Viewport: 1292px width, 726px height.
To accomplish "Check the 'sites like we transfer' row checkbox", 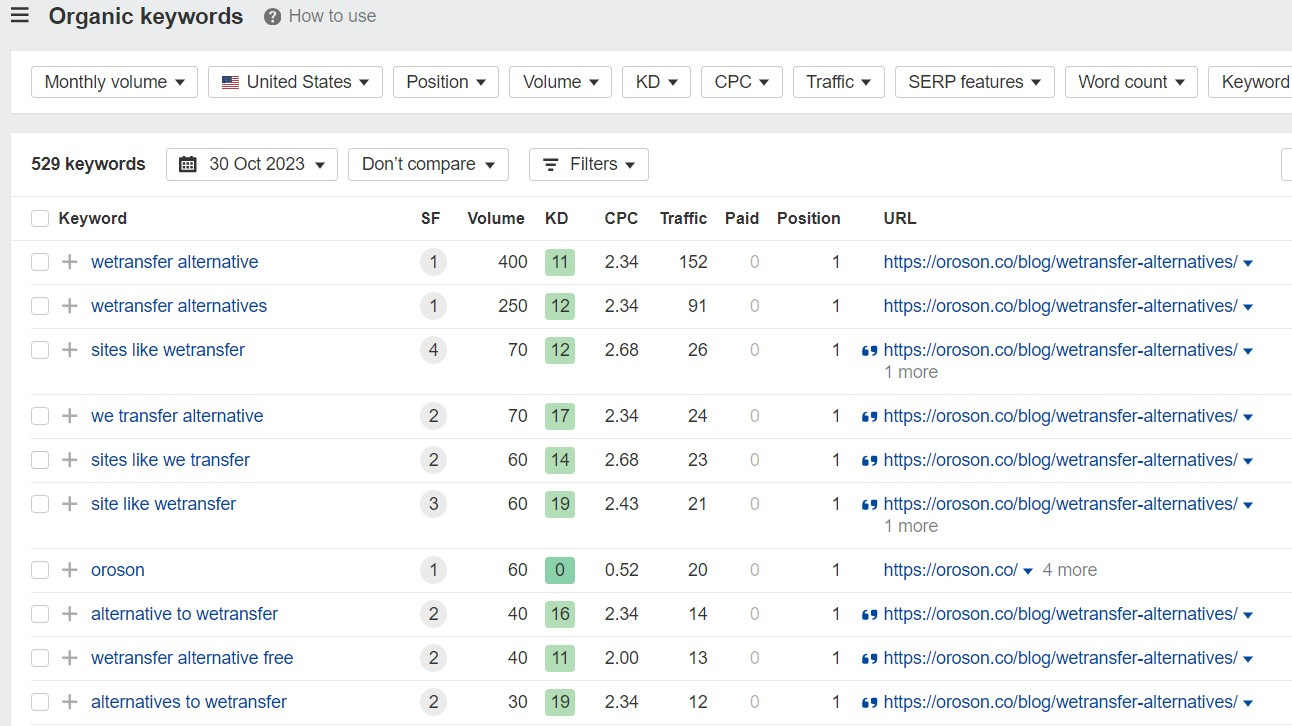I will 40,460.
